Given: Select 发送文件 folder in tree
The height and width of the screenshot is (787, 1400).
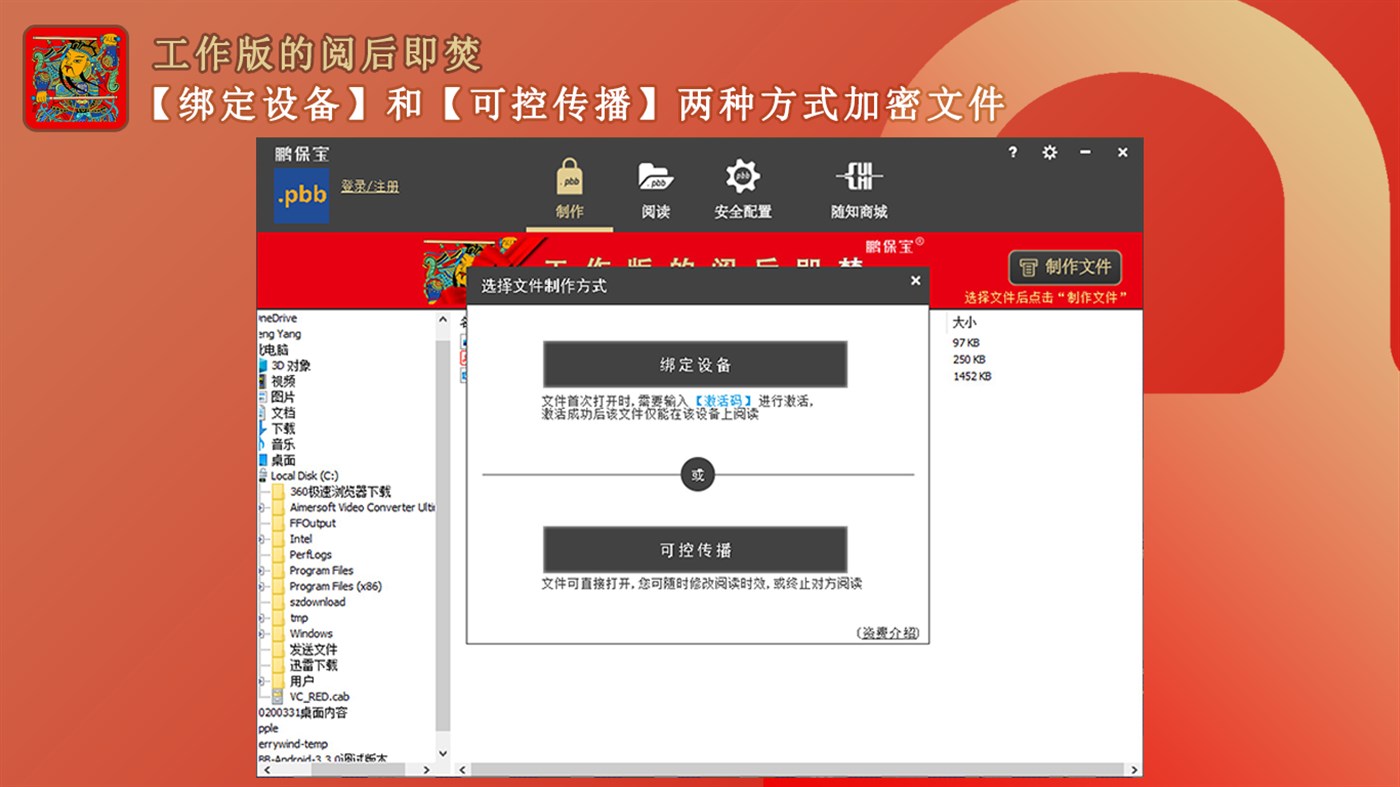Looking at the screenshot, I should point(305,649).
